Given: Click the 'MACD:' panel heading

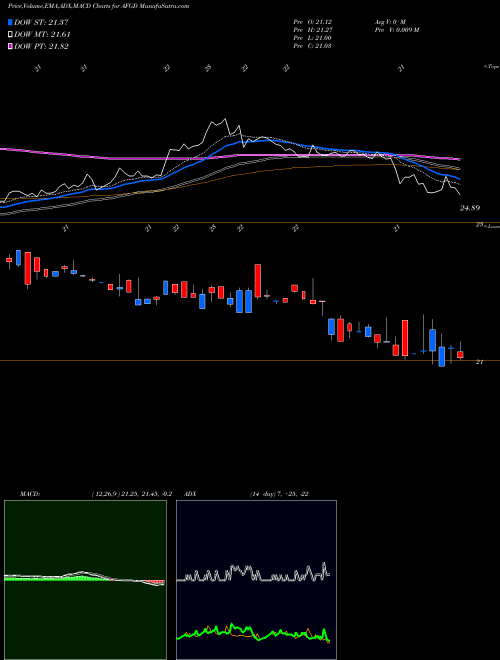Looking at the screenshot, I should [30, 494].
